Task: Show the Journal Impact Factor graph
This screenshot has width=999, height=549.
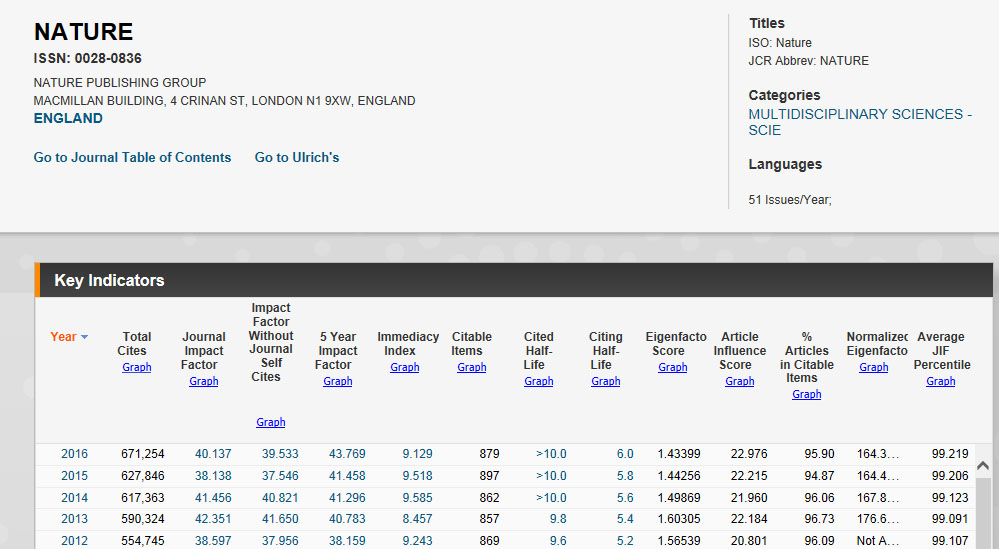Action: pyautogui.click(x=204, y=381)
